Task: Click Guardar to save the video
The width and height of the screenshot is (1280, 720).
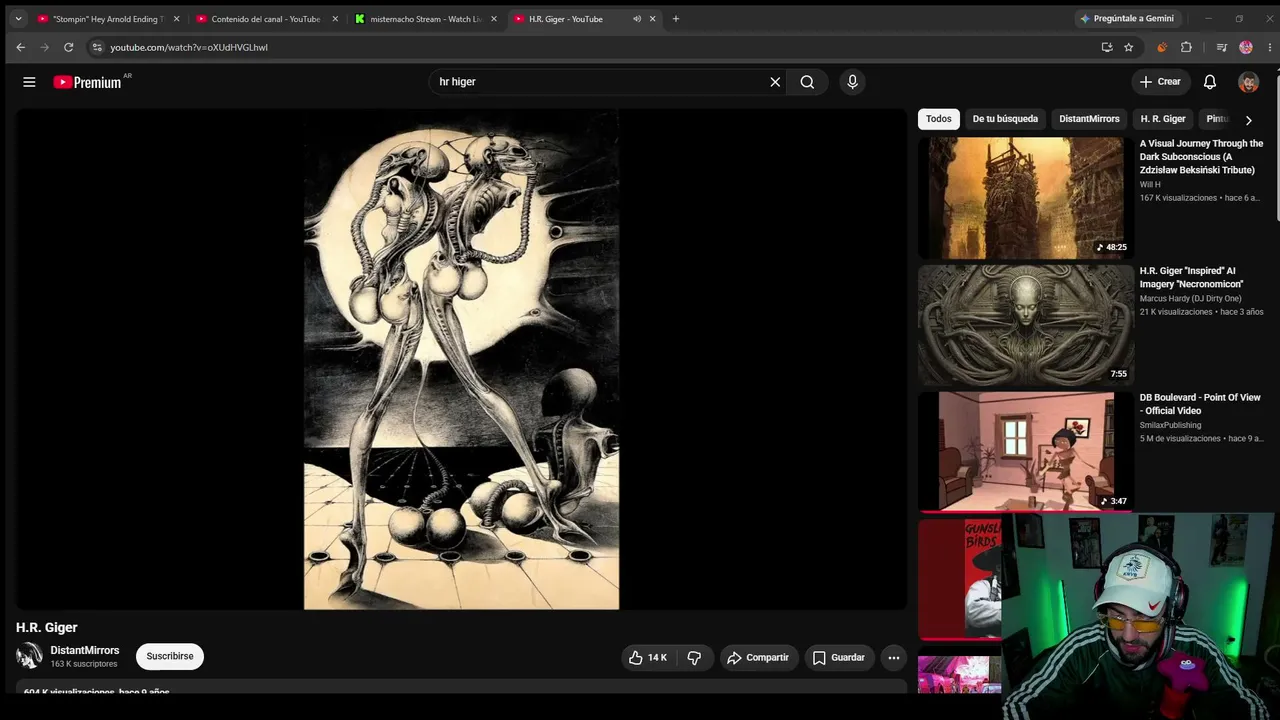Action: (x=839, y=657)
